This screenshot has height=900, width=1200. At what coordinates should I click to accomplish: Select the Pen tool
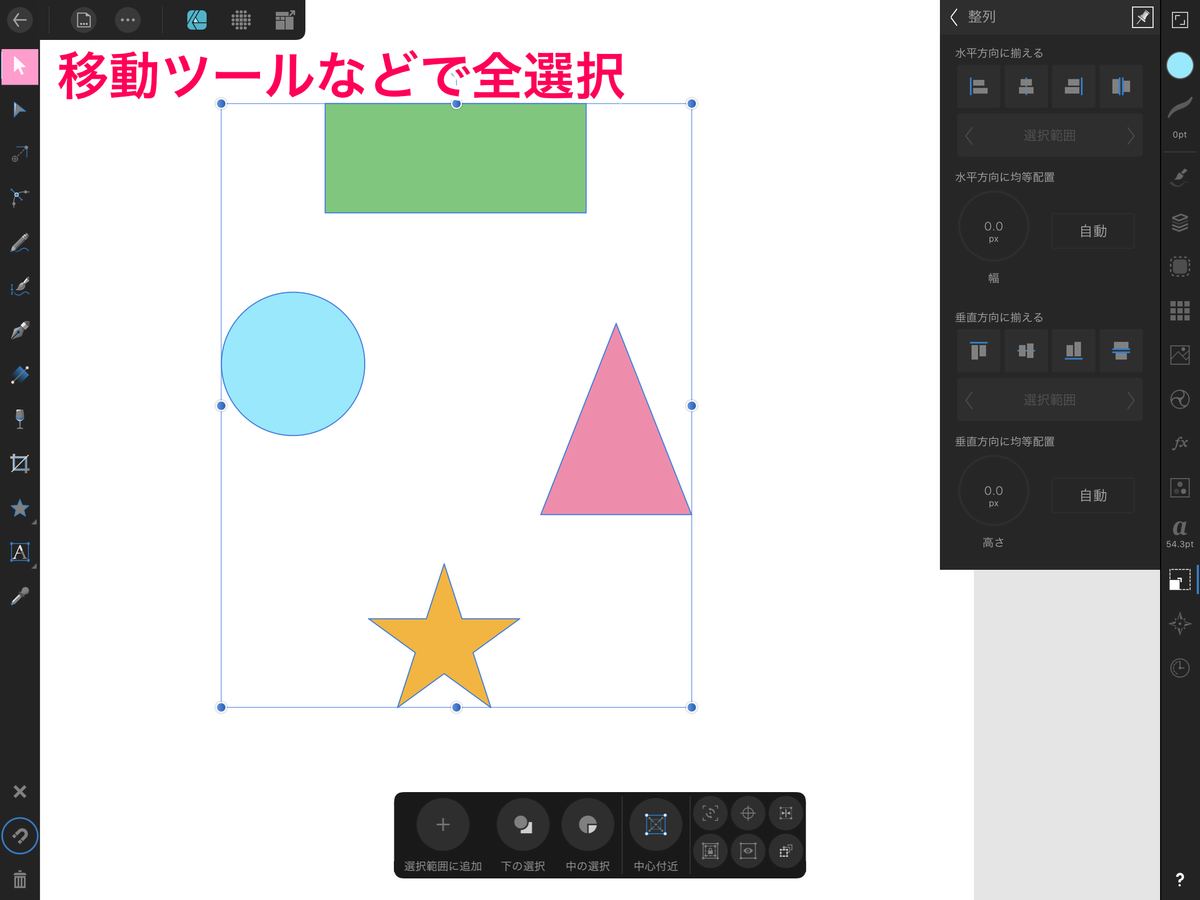(x=19, y=330)
